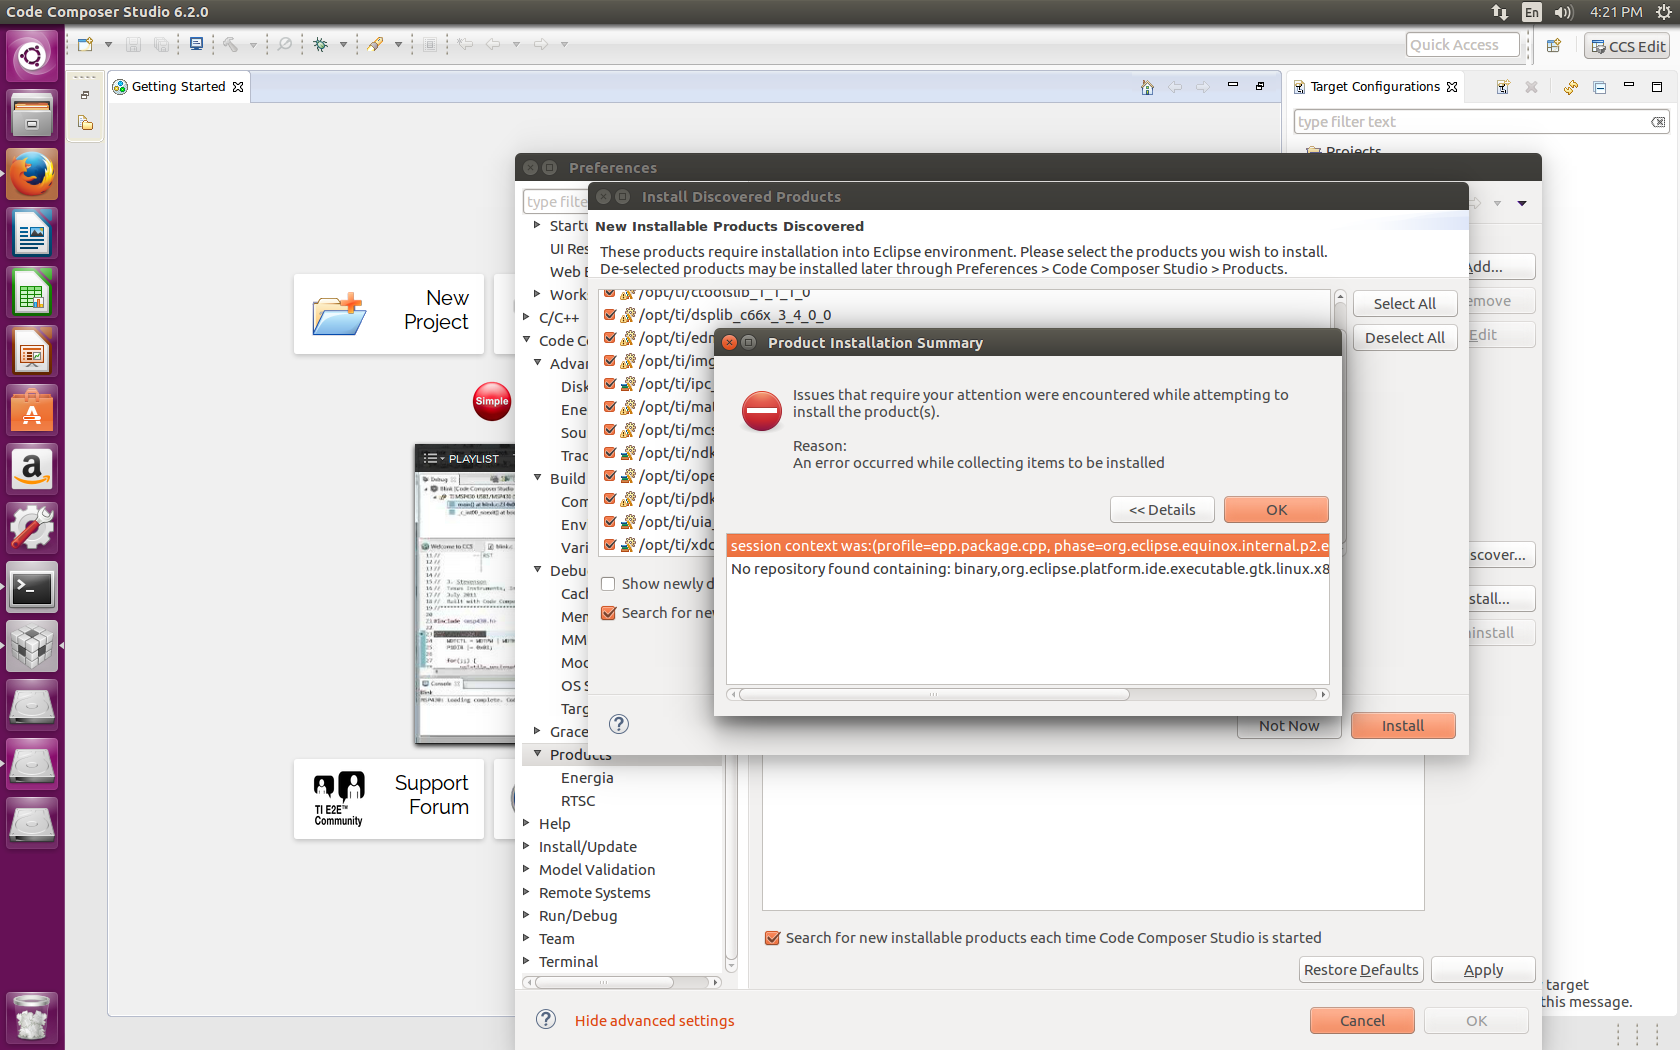Click the New toolbar icon
This screenshot has width=1680, height=1050.
85,44
